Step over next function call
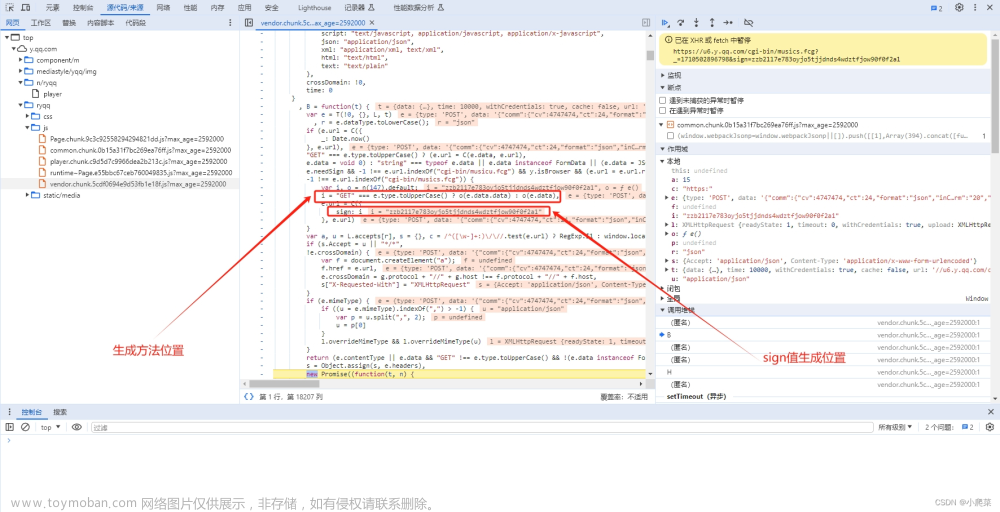 click(x=680, y=22)
